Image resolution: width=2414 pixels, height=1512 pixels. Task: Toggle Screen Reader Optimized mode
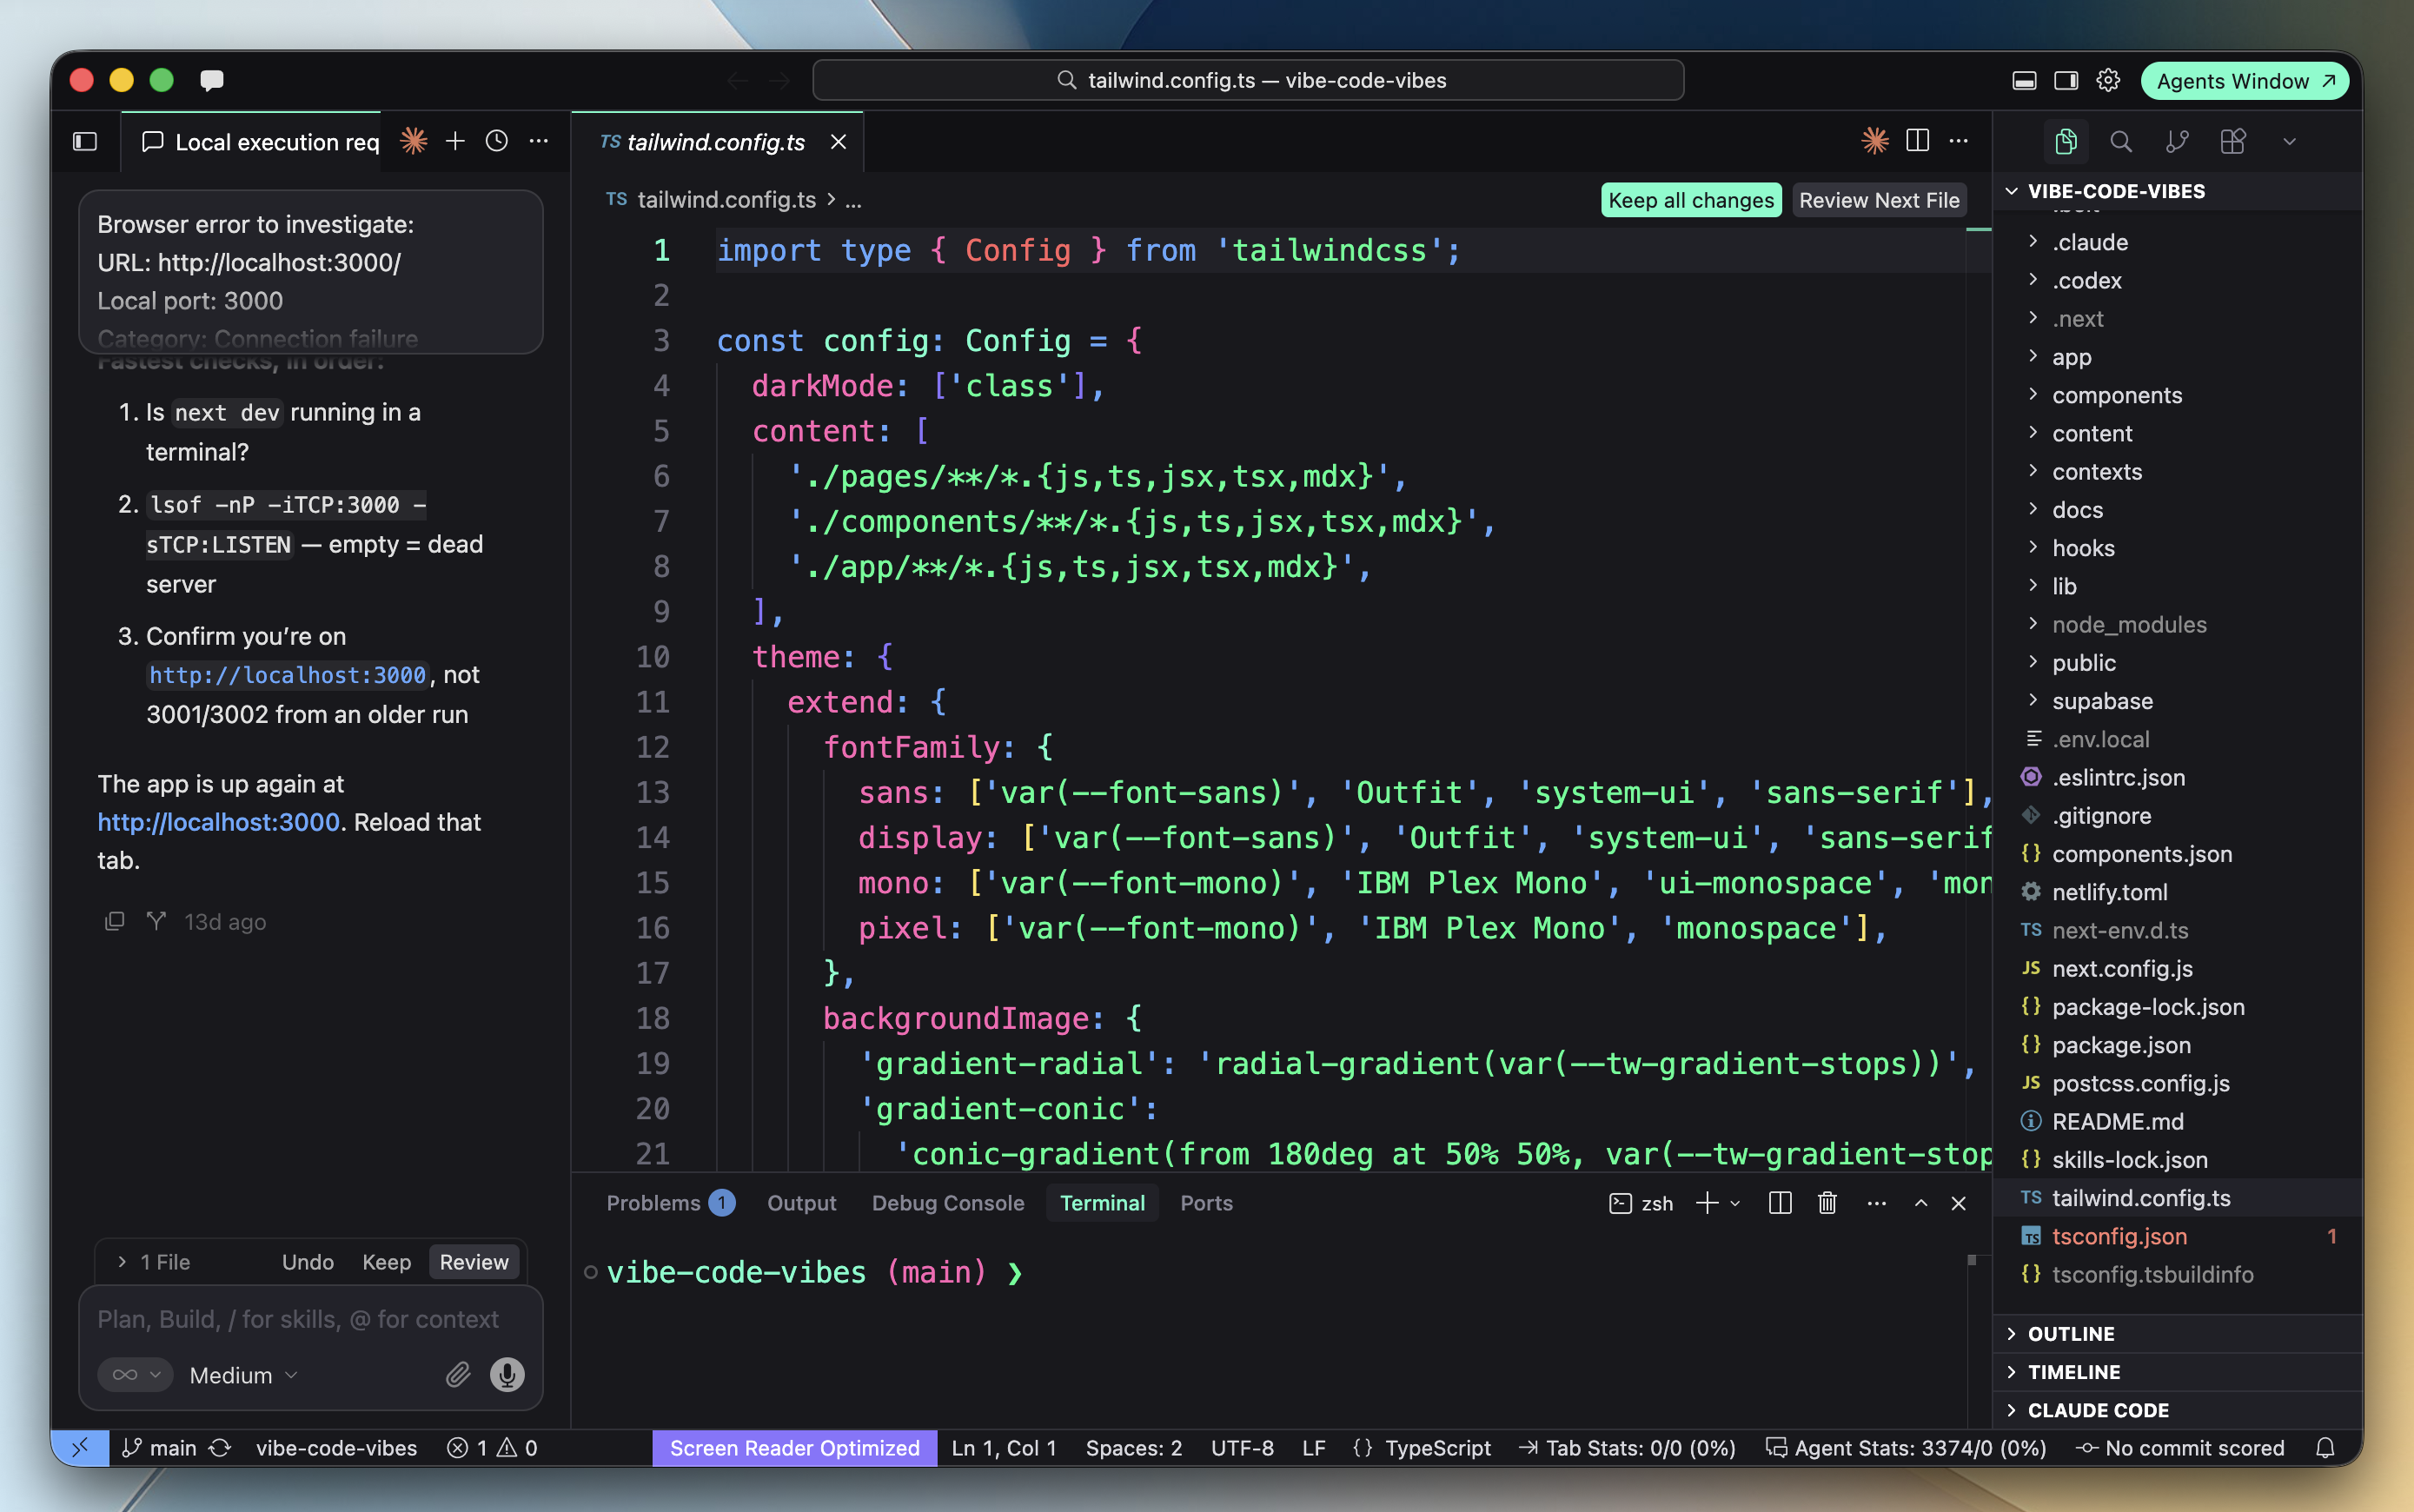[x=795, y=1448]
